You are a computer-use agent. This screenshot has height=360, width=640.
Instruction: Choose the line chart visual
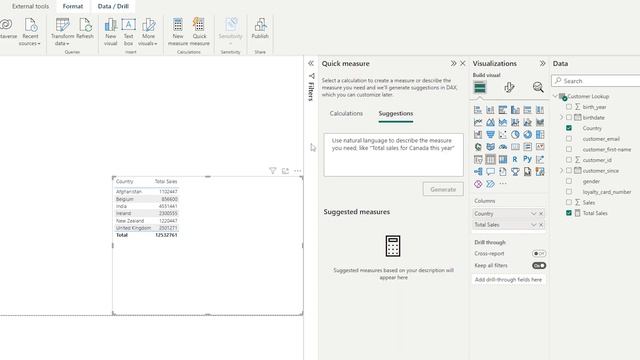[478, 122]
